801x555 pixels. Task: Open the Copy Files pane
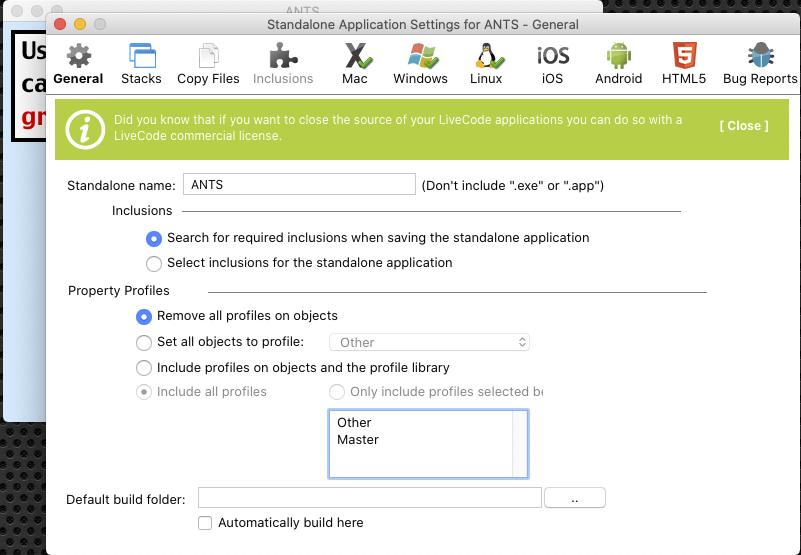(208, 63)
